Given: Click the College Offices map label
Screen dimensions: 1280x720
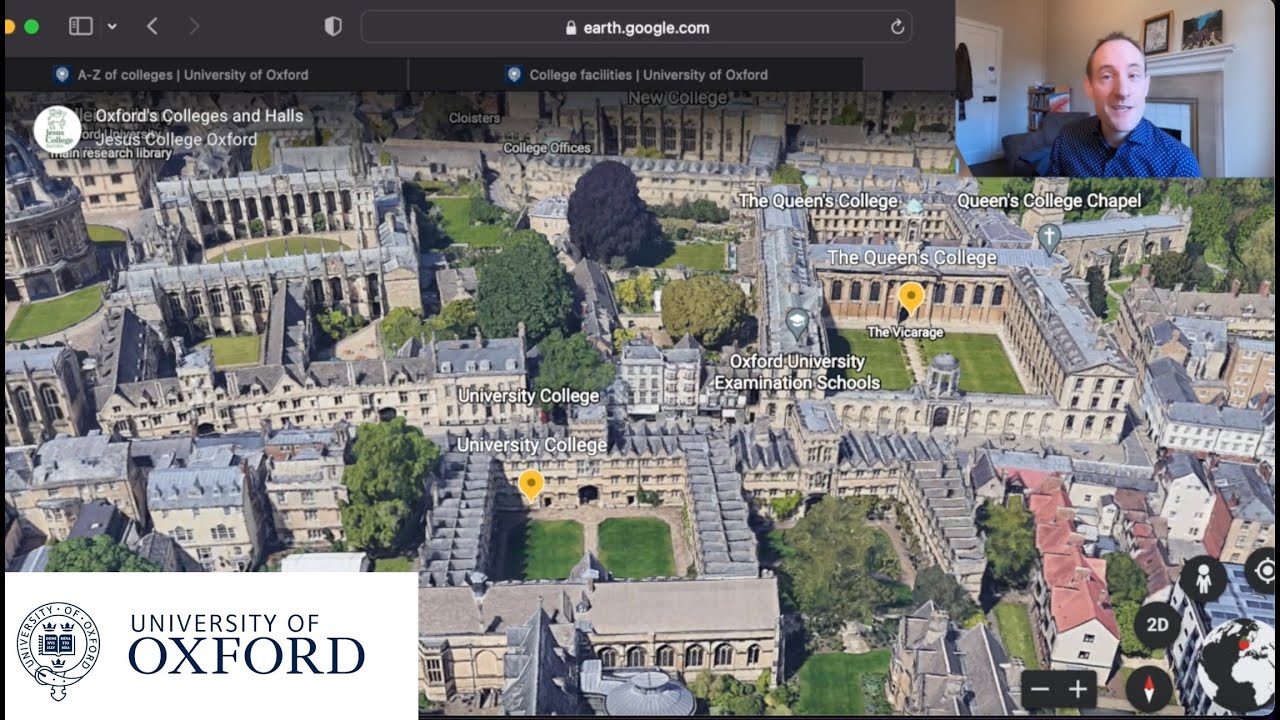Looking at the screenshot, I should point(547,148).
